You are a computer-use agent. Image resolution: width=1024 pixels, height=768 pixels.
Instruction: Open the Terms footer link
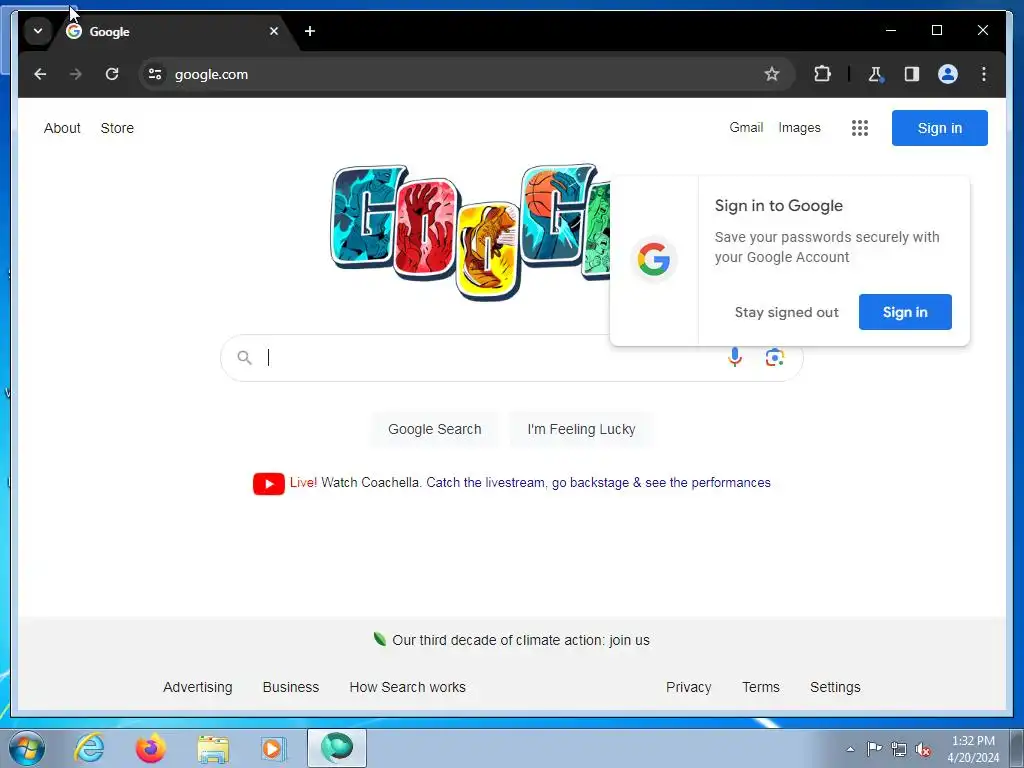(x=761, y=687)
